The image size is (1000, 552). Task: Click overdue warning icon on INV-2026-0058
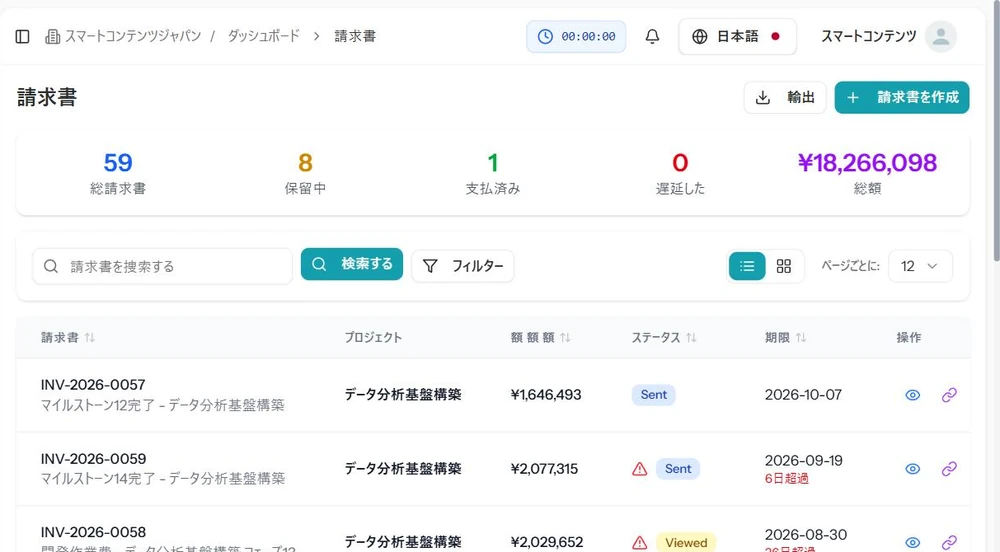pyautogui.click(x=640, y=543)
